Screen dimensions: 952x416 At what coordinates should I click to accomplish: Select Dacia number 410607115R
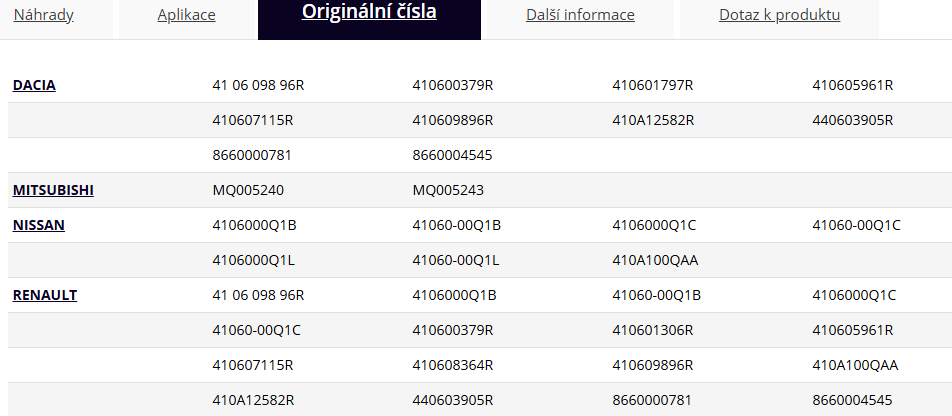(x=253, y=120)
